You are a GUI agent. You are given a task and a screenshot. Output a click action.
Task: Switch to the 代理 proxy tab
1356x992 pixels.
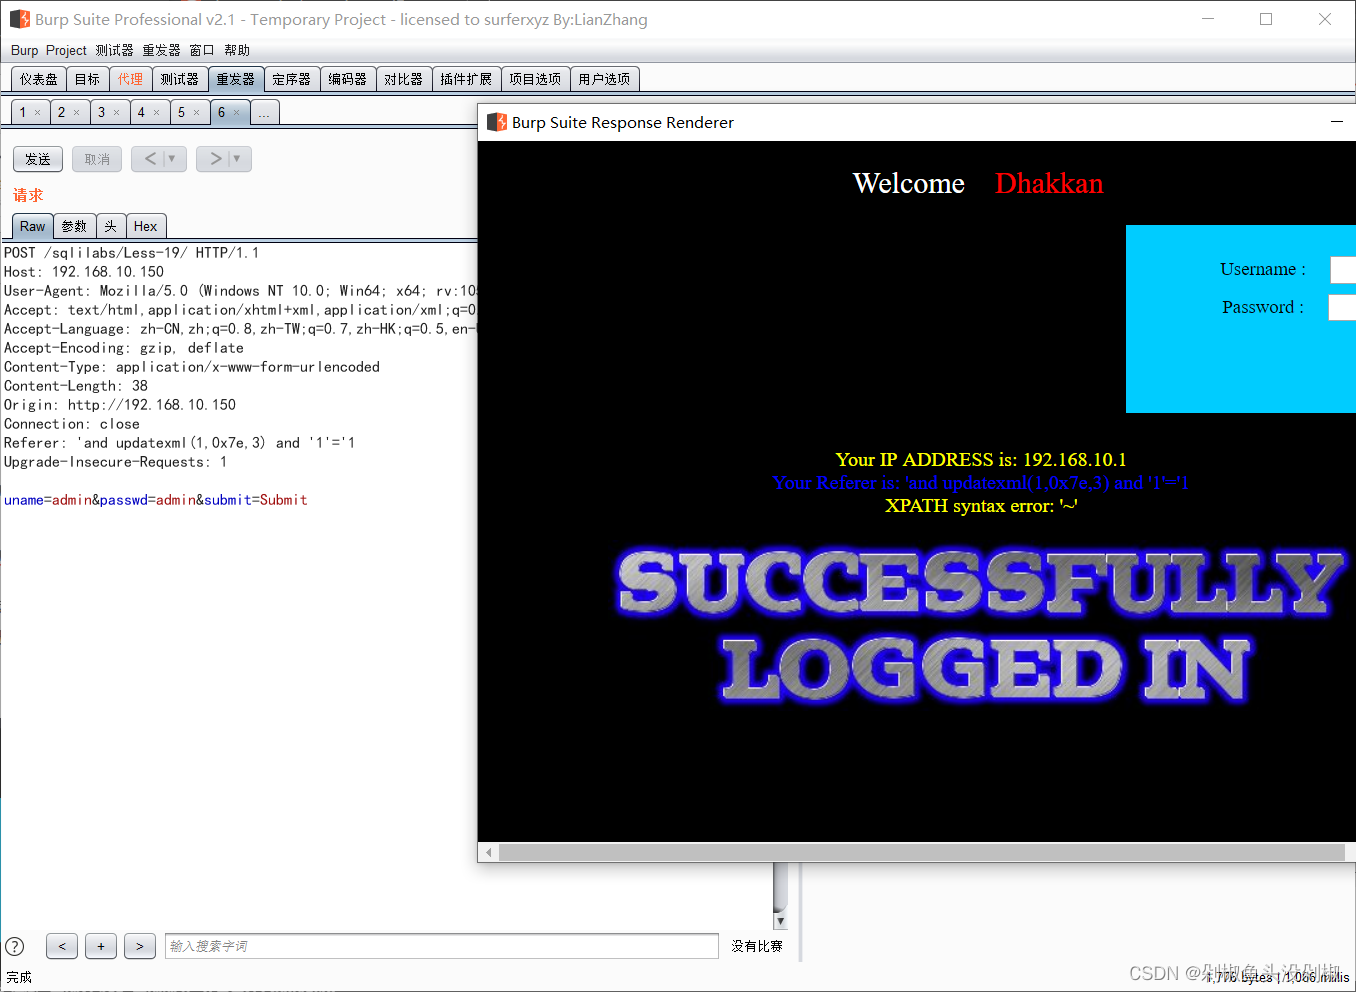pyautogui.click(x=131, y=79)
